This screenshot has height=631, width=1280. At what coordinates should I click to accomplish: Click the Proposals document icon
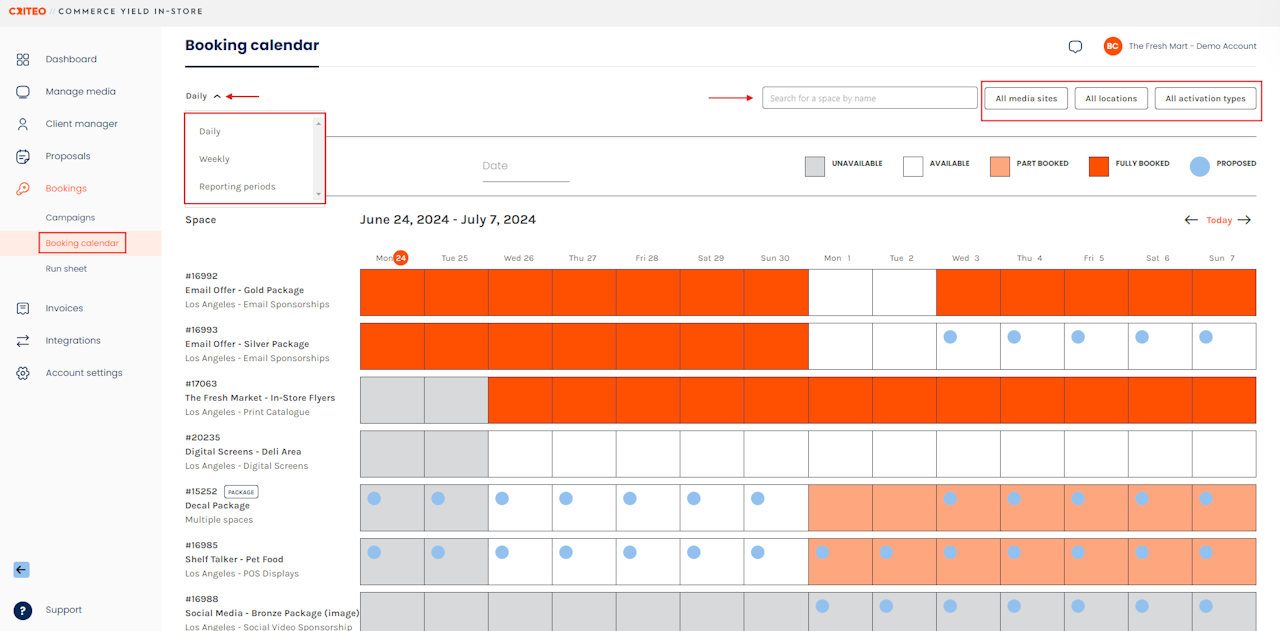coord(23,156)
